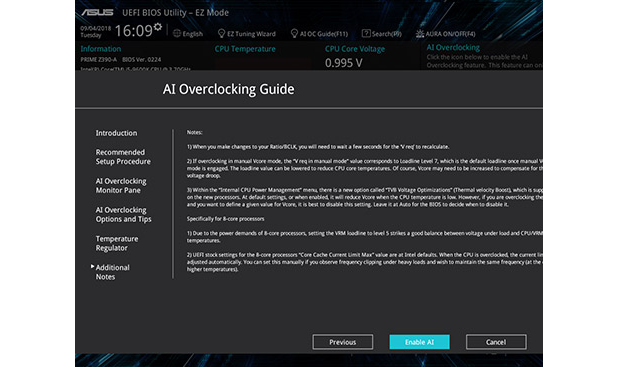Open Search (F9)
Image resolution: width=618 pixels, height=367 pixels.
[382, 34]
